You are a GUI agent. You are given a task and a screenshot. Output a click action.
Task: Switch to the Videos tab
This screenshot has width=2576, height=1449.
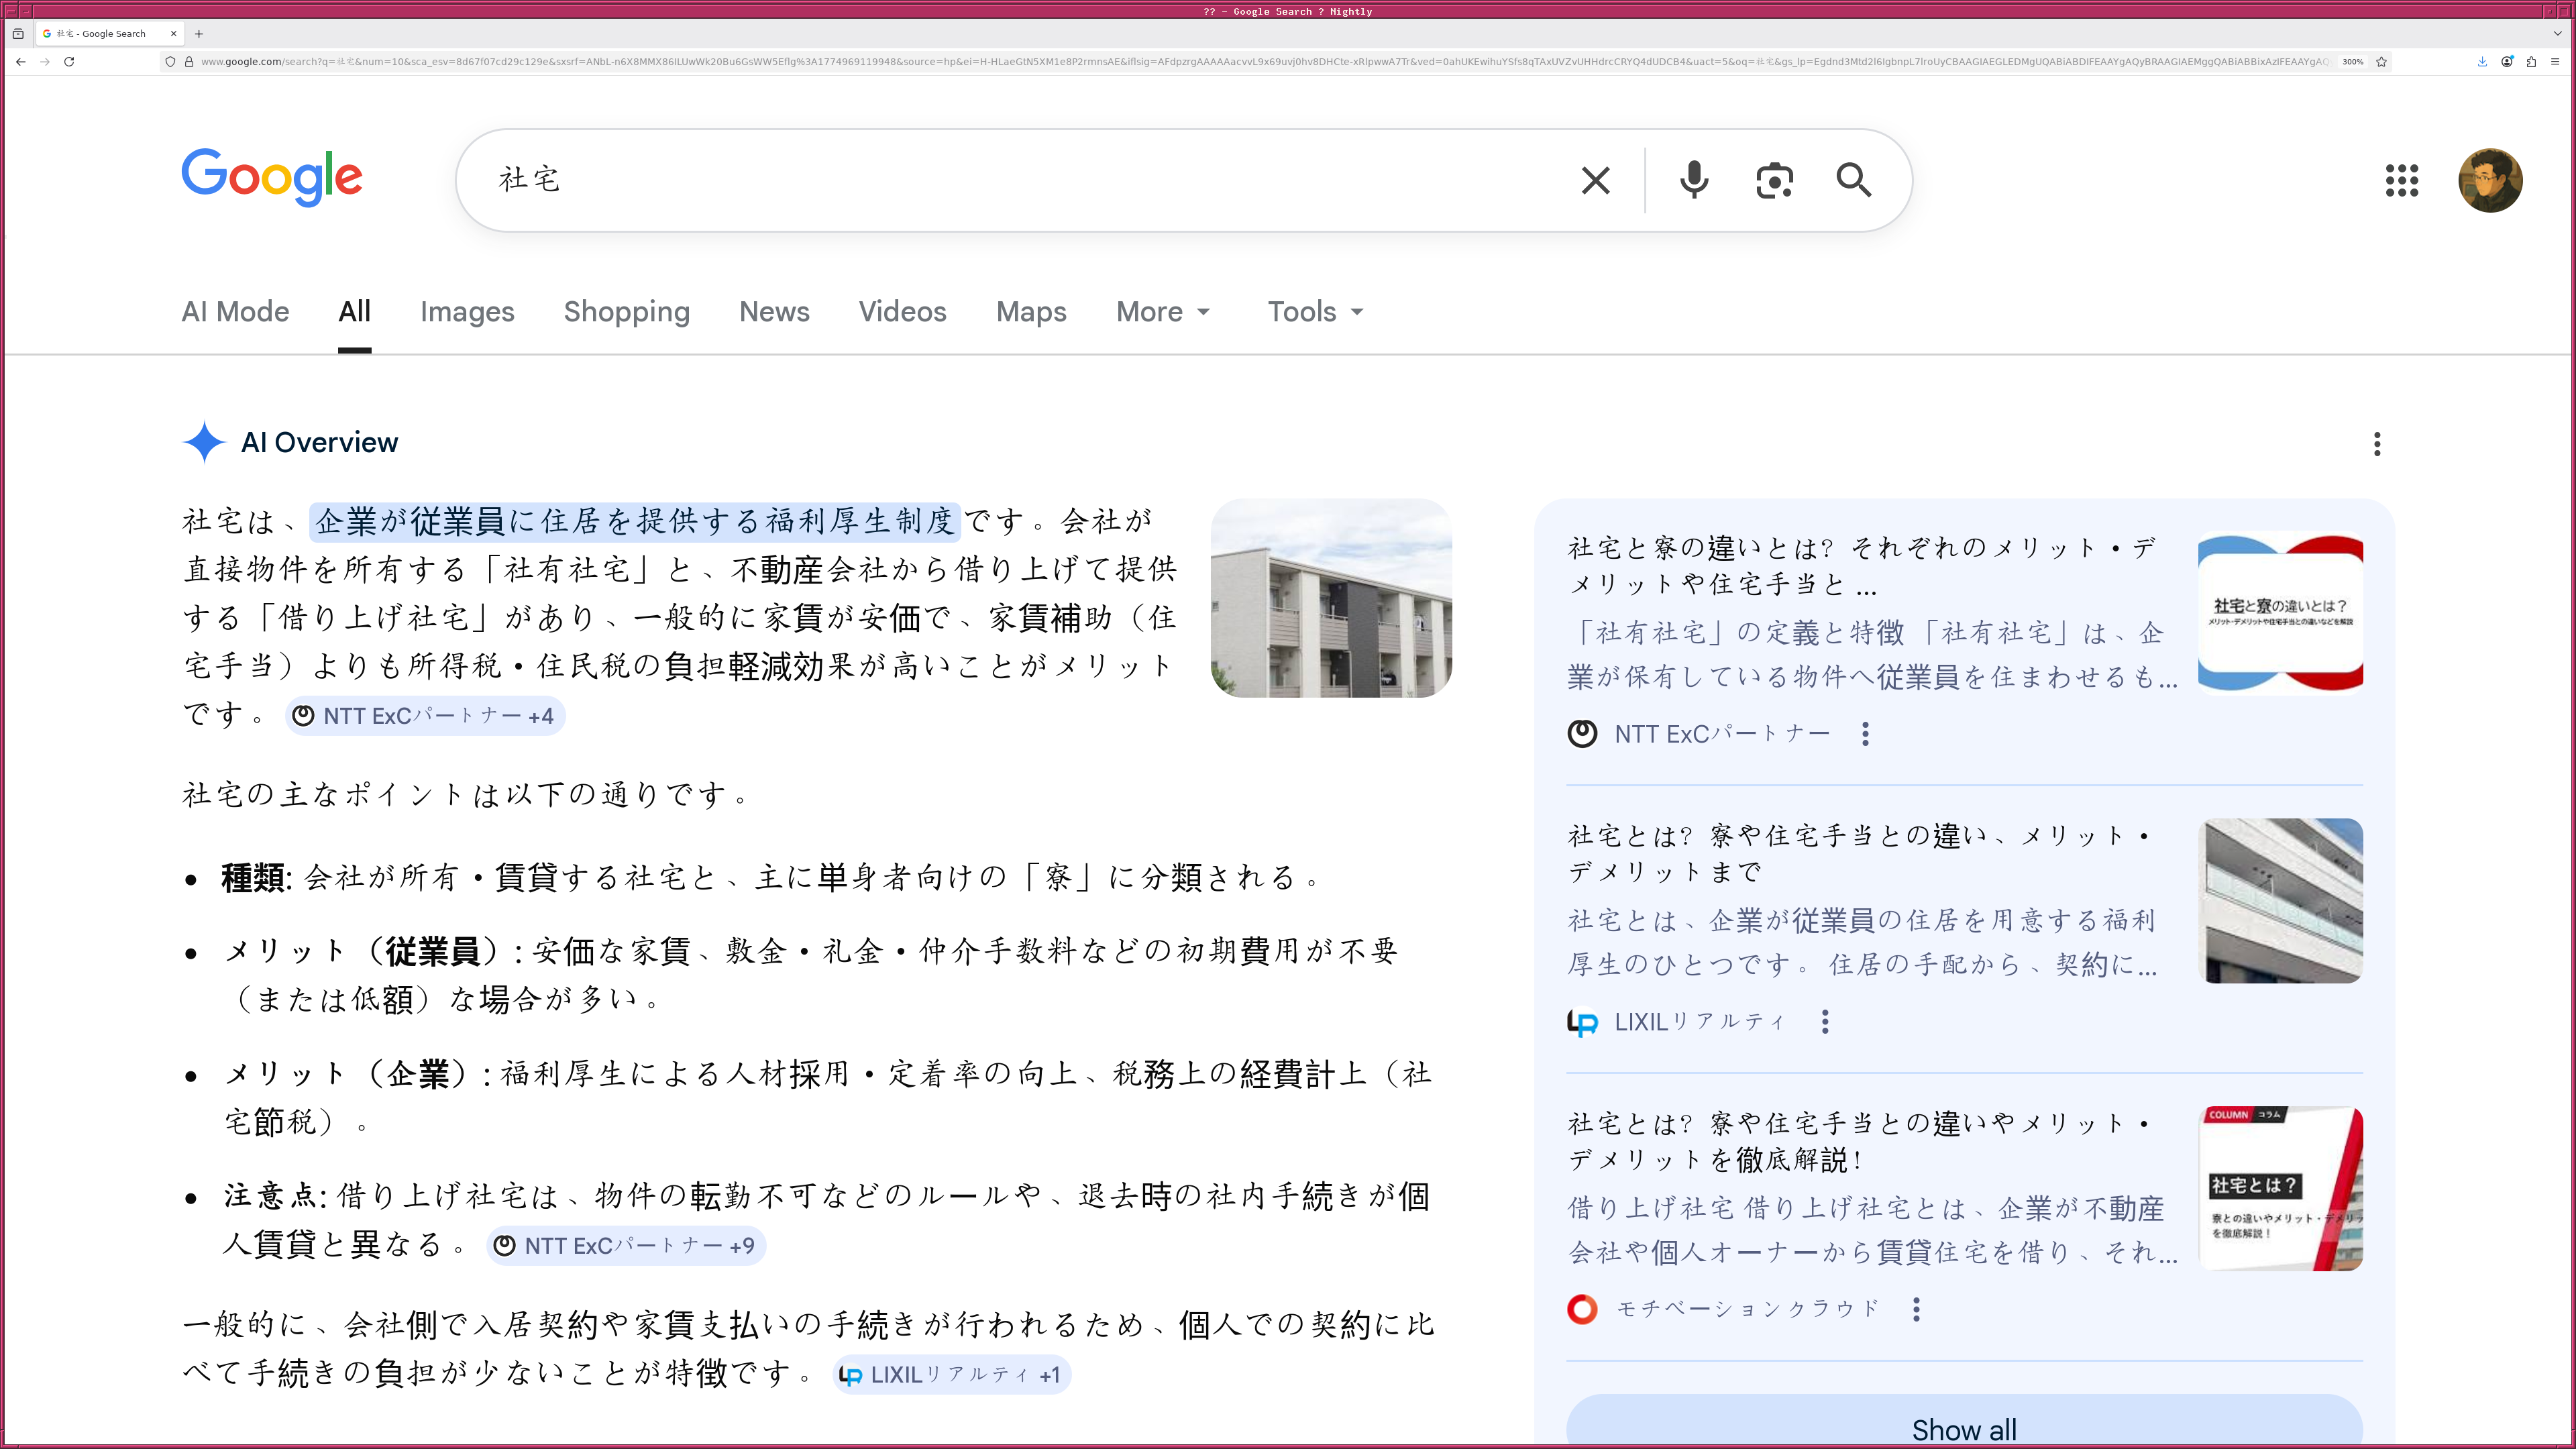coord(902,312)
